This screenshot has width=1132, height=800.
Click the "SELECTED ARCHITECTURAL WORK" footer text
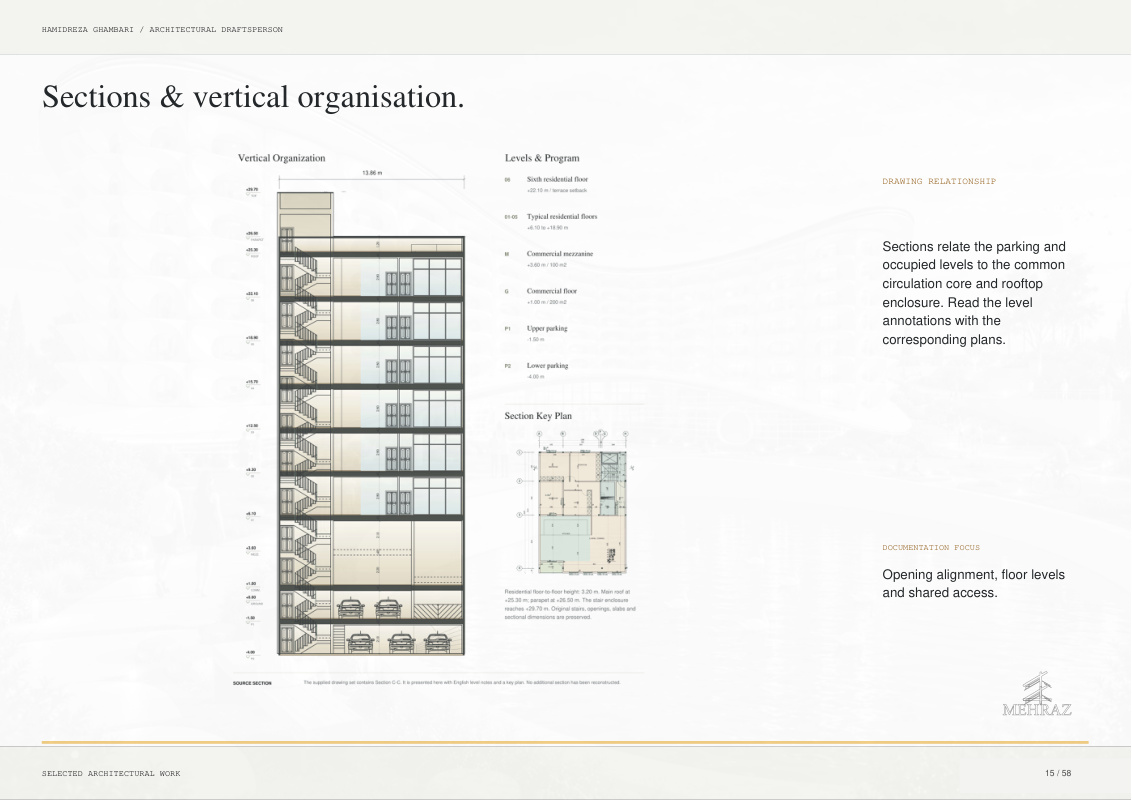(111, 773)
